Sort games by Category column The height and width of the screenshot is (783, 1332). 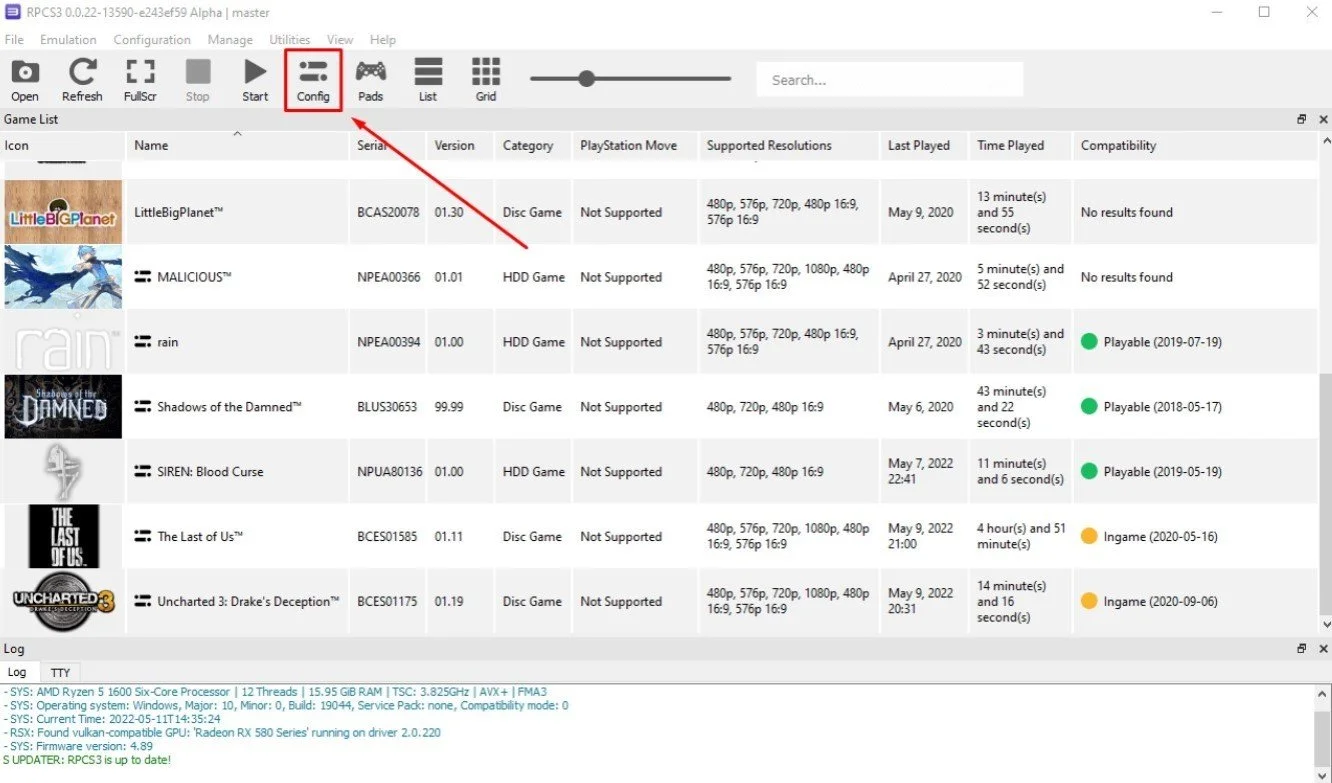tap(533, 145)
